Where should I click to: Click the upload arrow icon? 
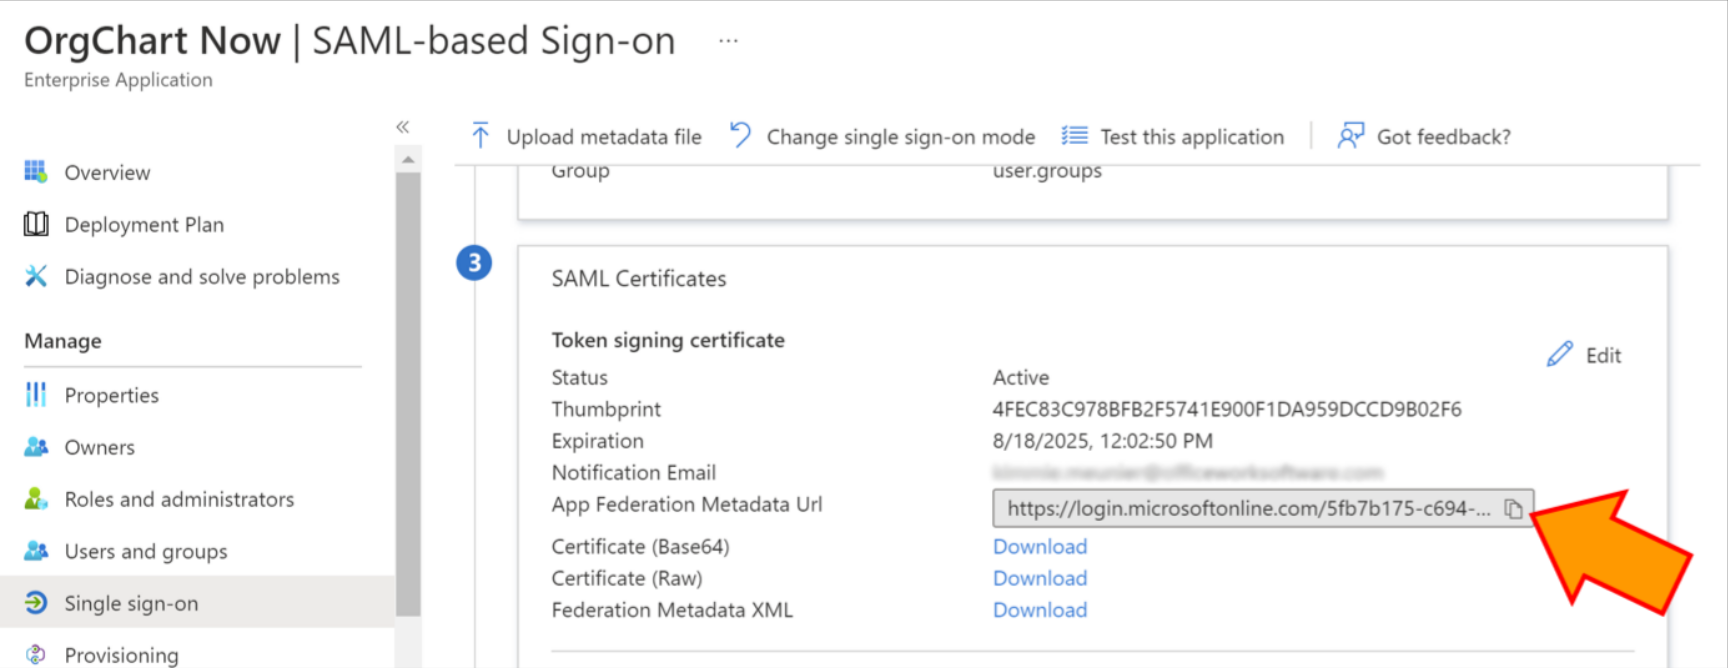tap(480, 135)
